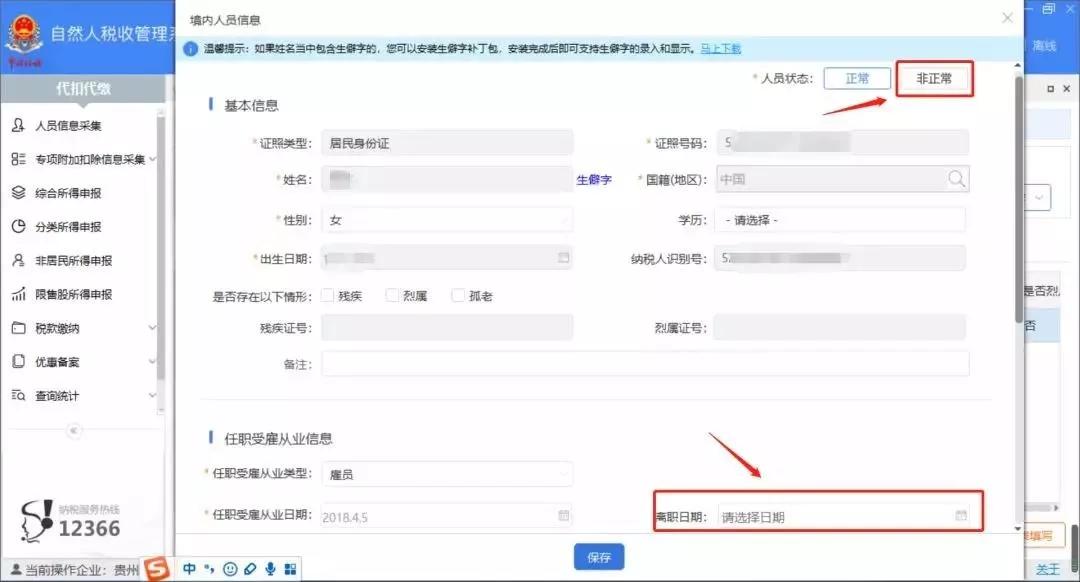Expand the 查询统计 menu chevron

pyautogui.click(x=152, y=395)
